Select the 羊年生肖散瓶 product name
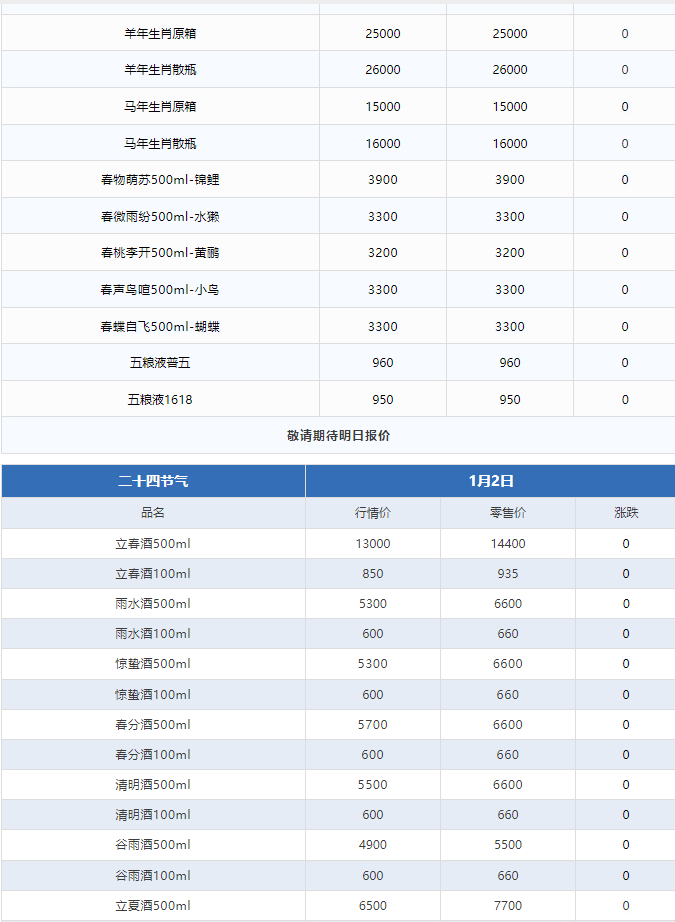The width and height of the screenshot is (675, 922). coord(160,69)
